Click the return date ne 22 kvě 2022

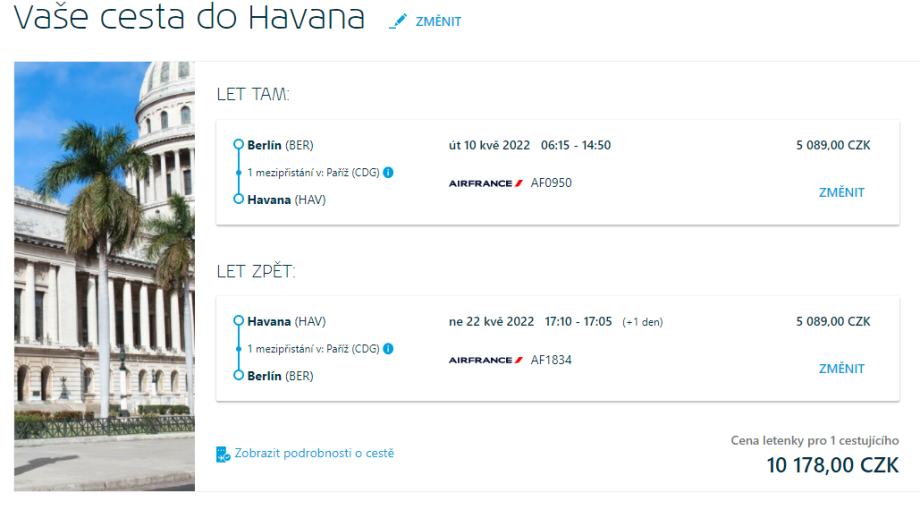(x=491, y=322)
